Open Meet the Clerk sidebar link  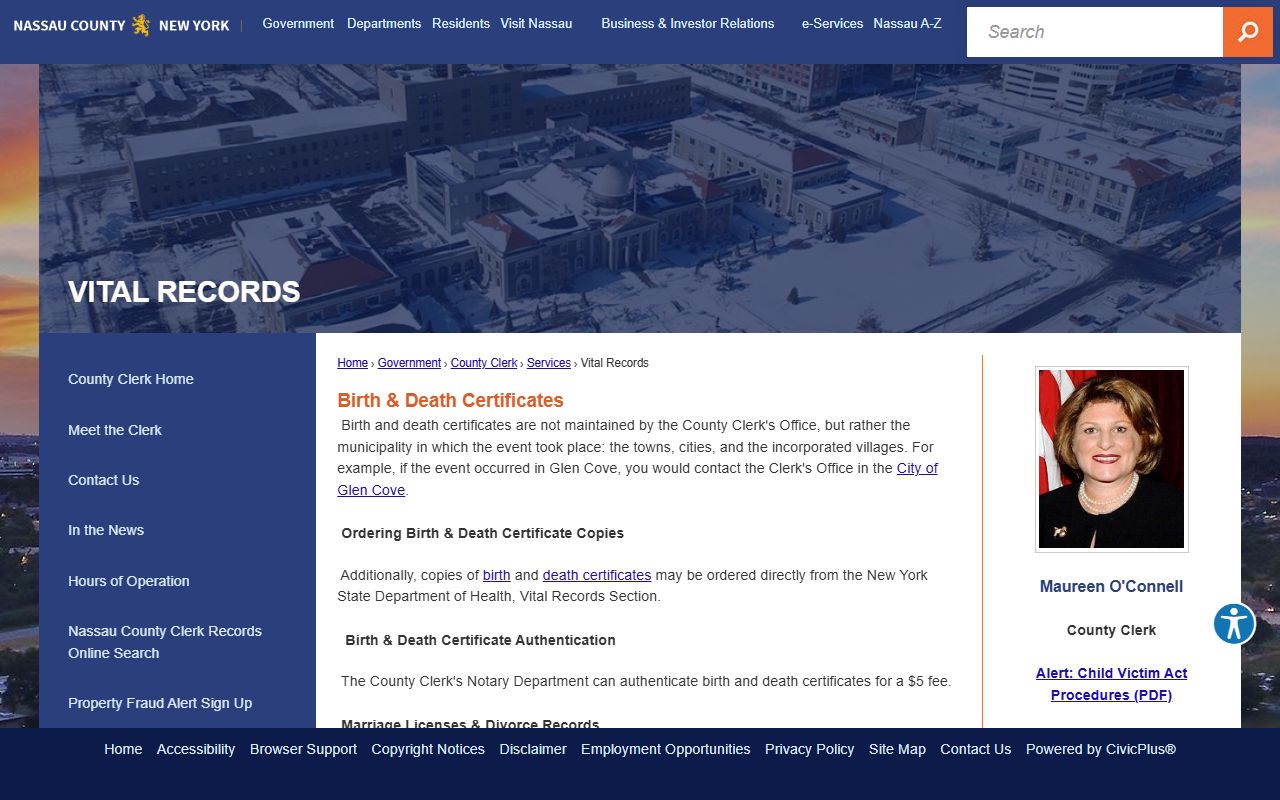coord(115,430)
